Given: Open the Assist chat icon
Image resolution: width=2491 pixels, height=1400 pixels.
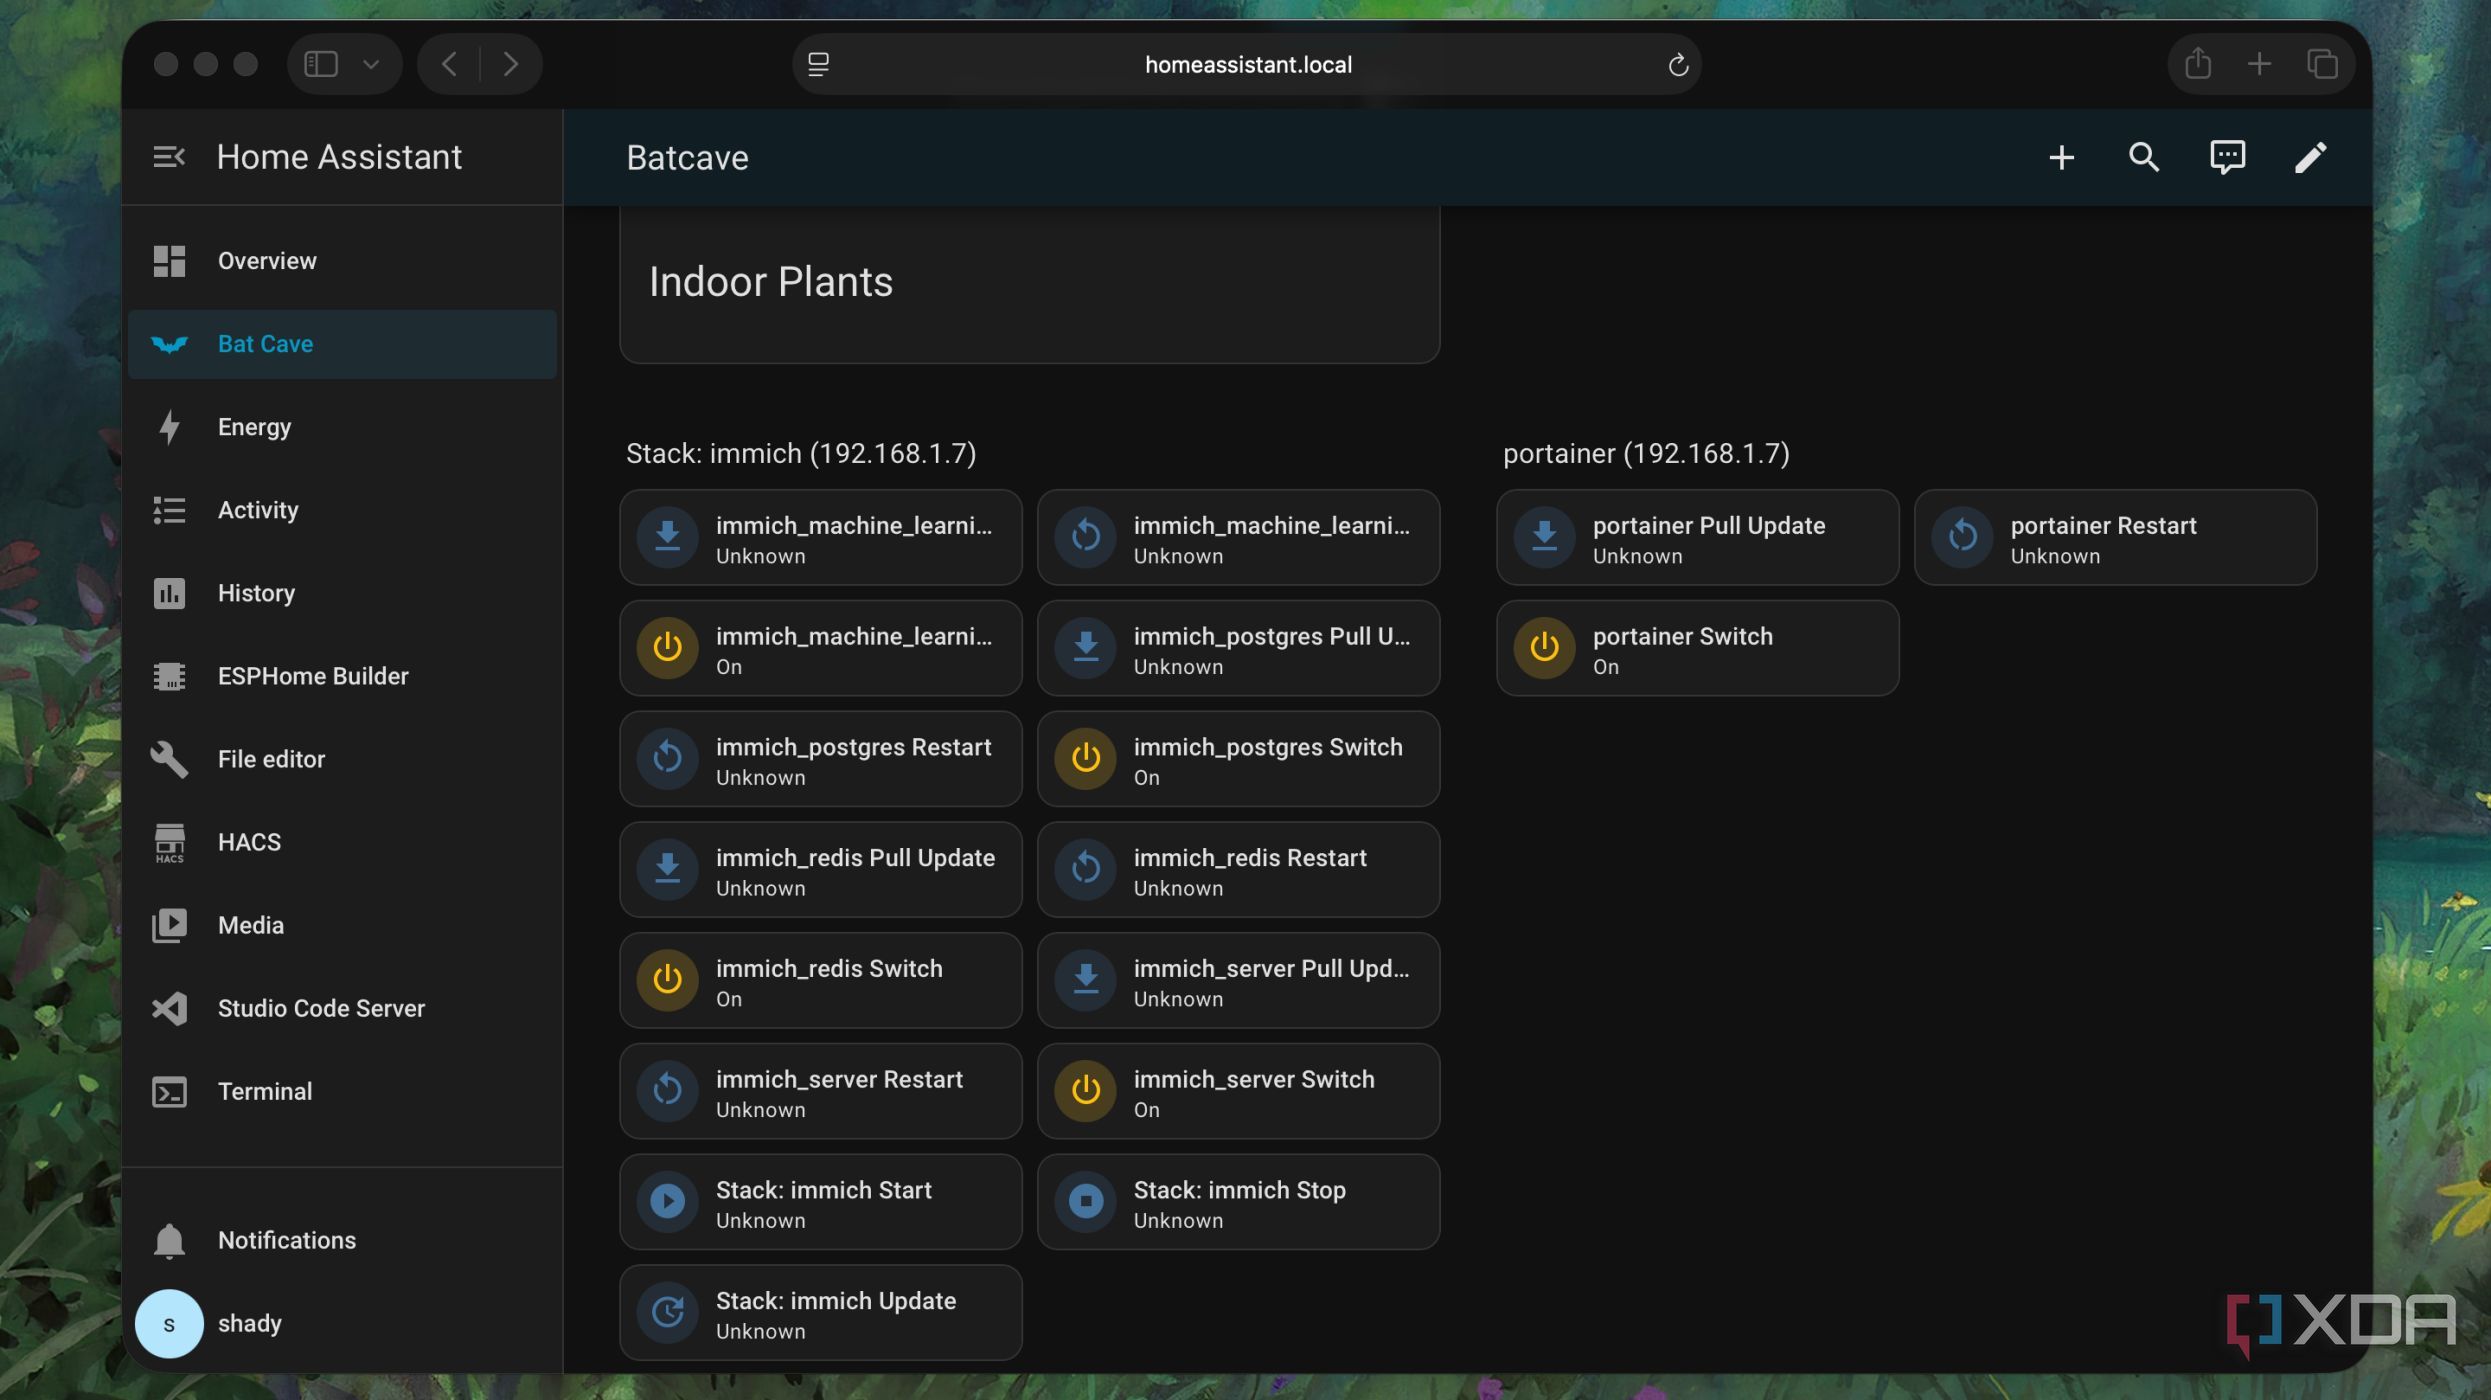Looking at the screenshot, I should 2226,157.
